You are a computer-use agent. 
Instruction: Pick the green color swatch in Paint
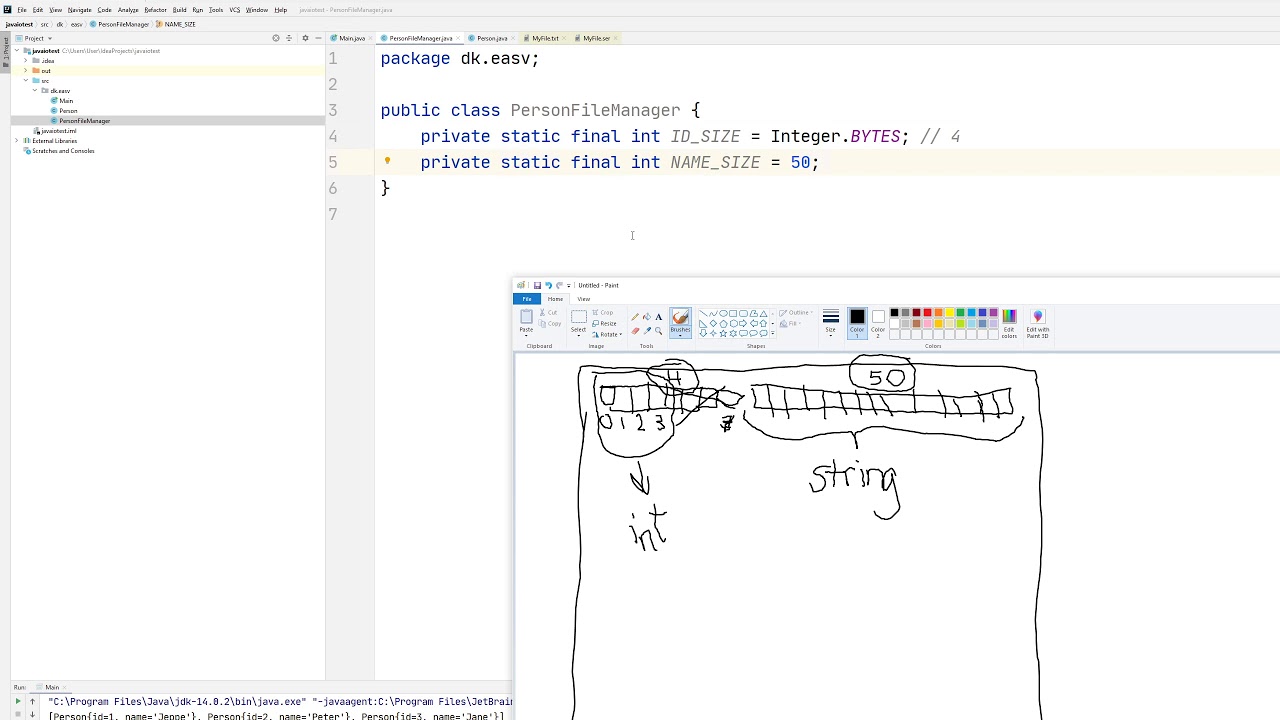pyautogui.click(x=960, y=313)
